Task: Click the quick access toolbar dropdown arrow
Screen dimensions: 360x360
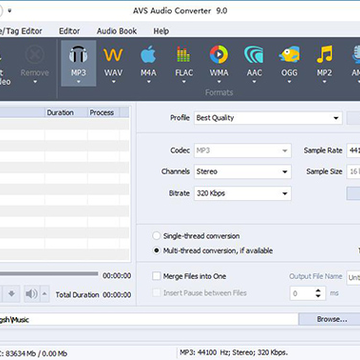Action: (10, 10)
